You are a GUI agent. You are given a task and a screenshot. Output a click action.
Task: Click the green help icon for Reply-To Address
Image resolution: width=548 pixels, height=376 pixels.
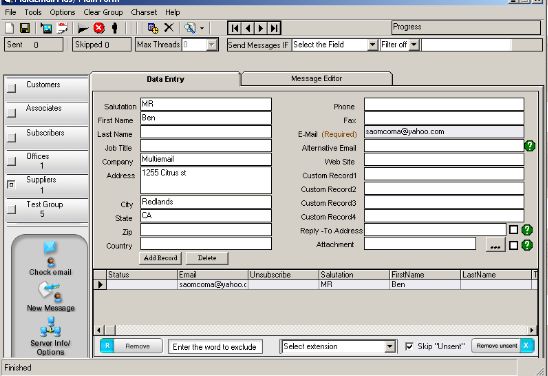click(527, 230)
